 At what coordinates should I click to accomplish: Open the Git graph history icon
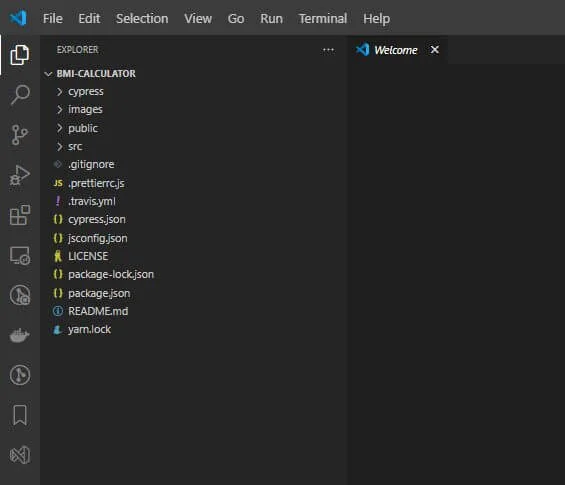pyautogui.click(x=20, y=375)
